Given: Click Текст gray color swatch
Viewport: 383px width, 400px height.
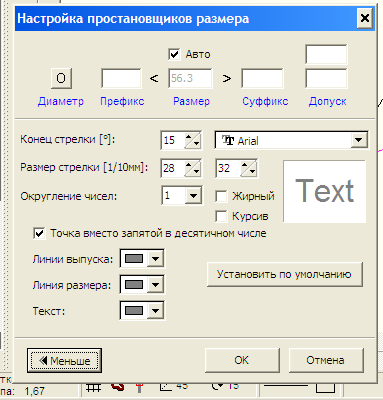Looking at the screenshot, I should 134,311.
